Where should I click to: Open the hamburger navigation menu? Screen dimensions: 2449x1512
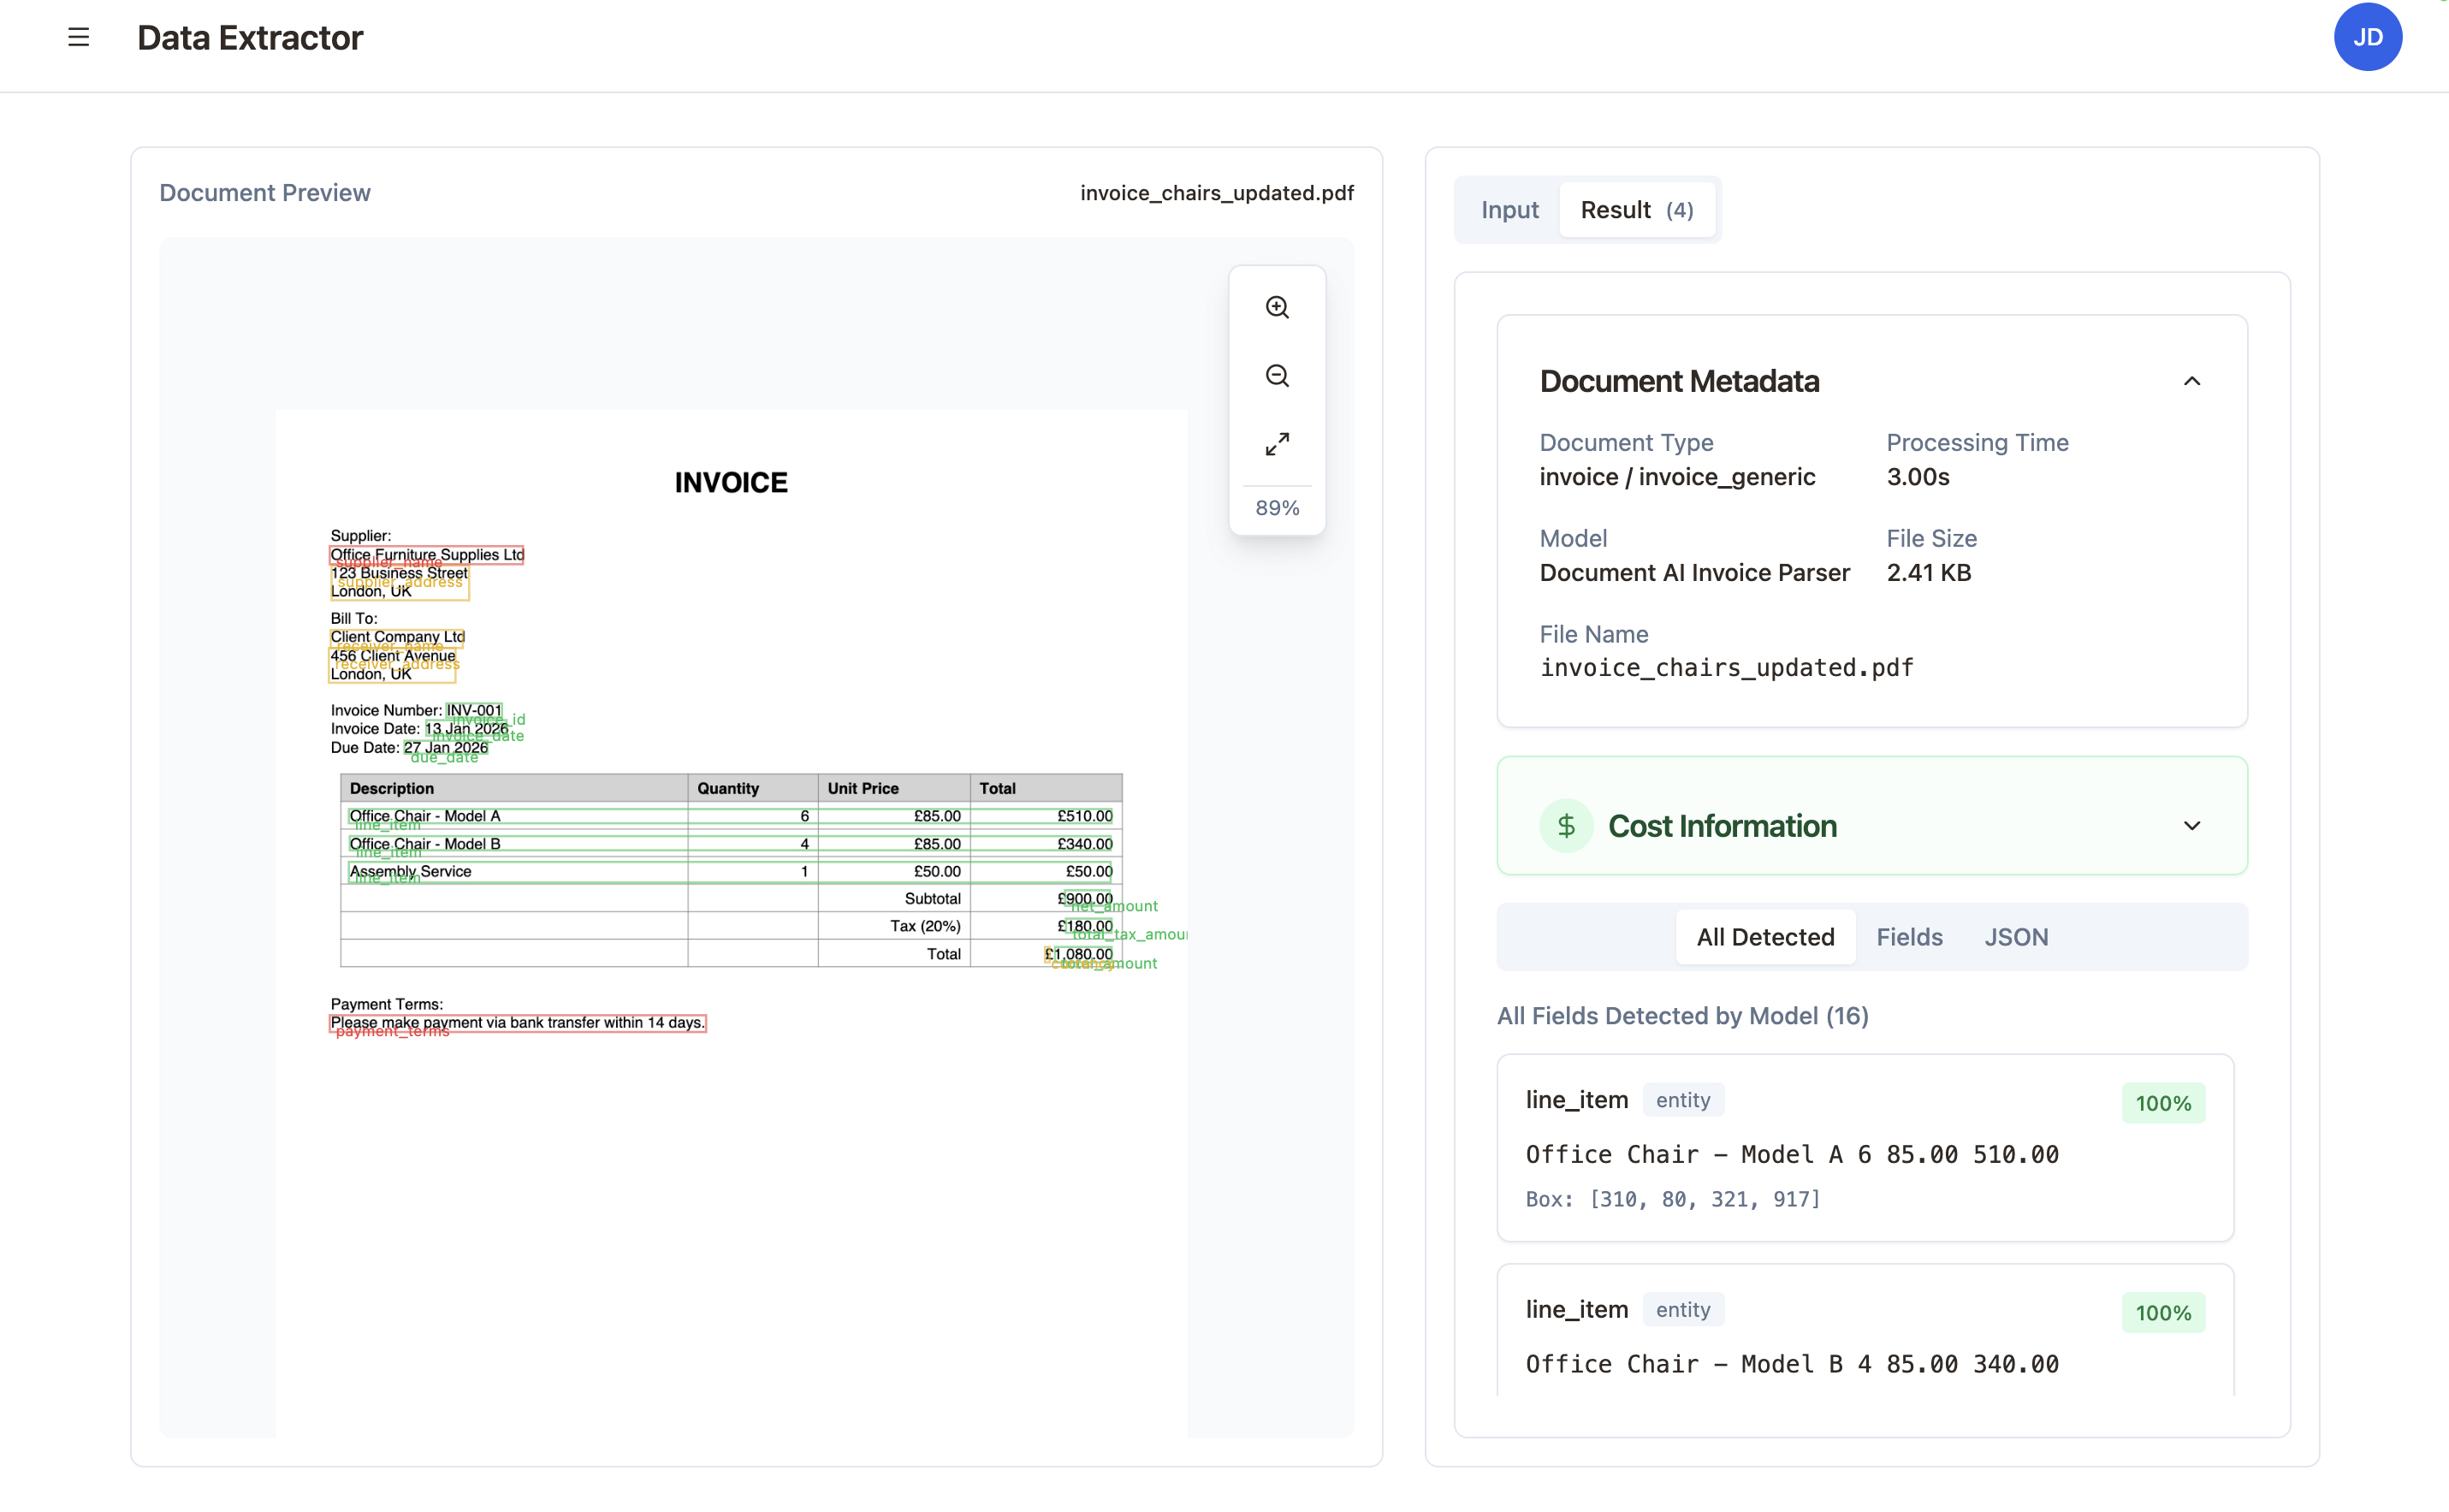click(78, 37)
